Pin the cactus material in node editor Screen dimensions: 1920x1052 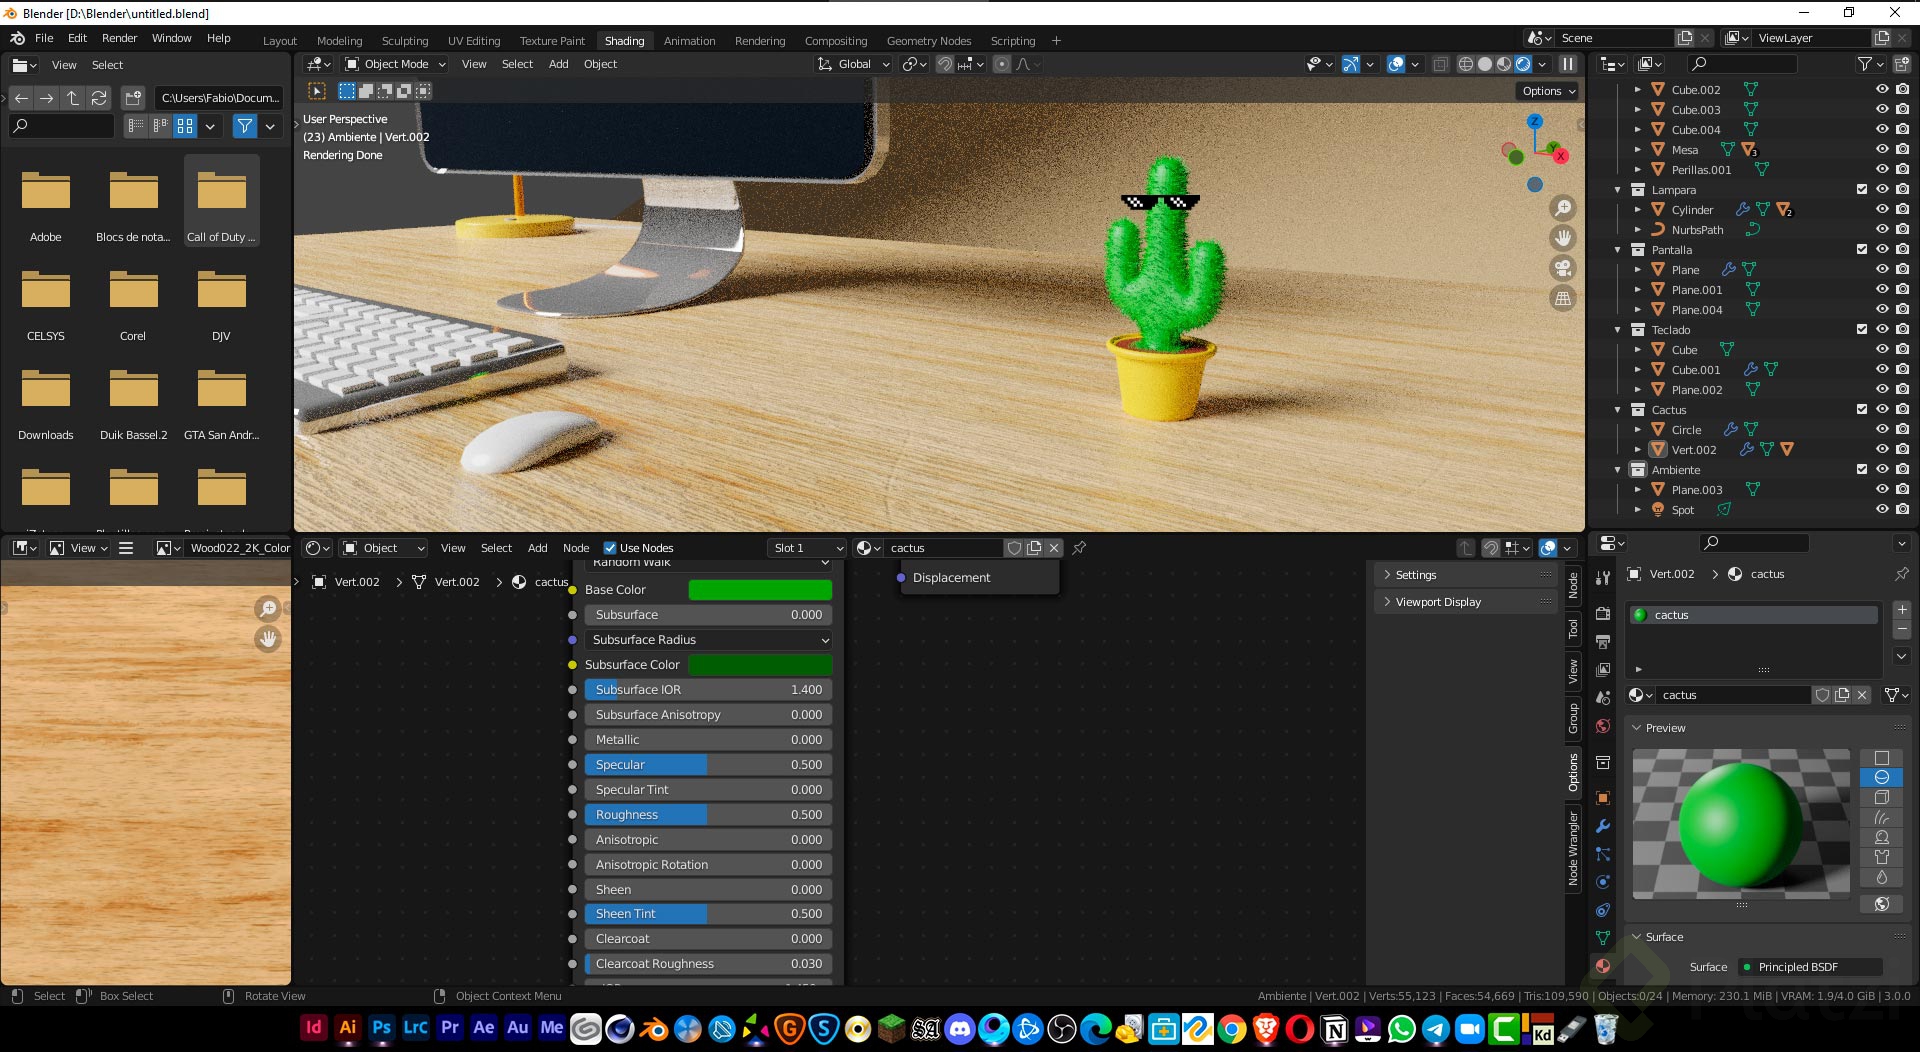tap(1079, 548)
